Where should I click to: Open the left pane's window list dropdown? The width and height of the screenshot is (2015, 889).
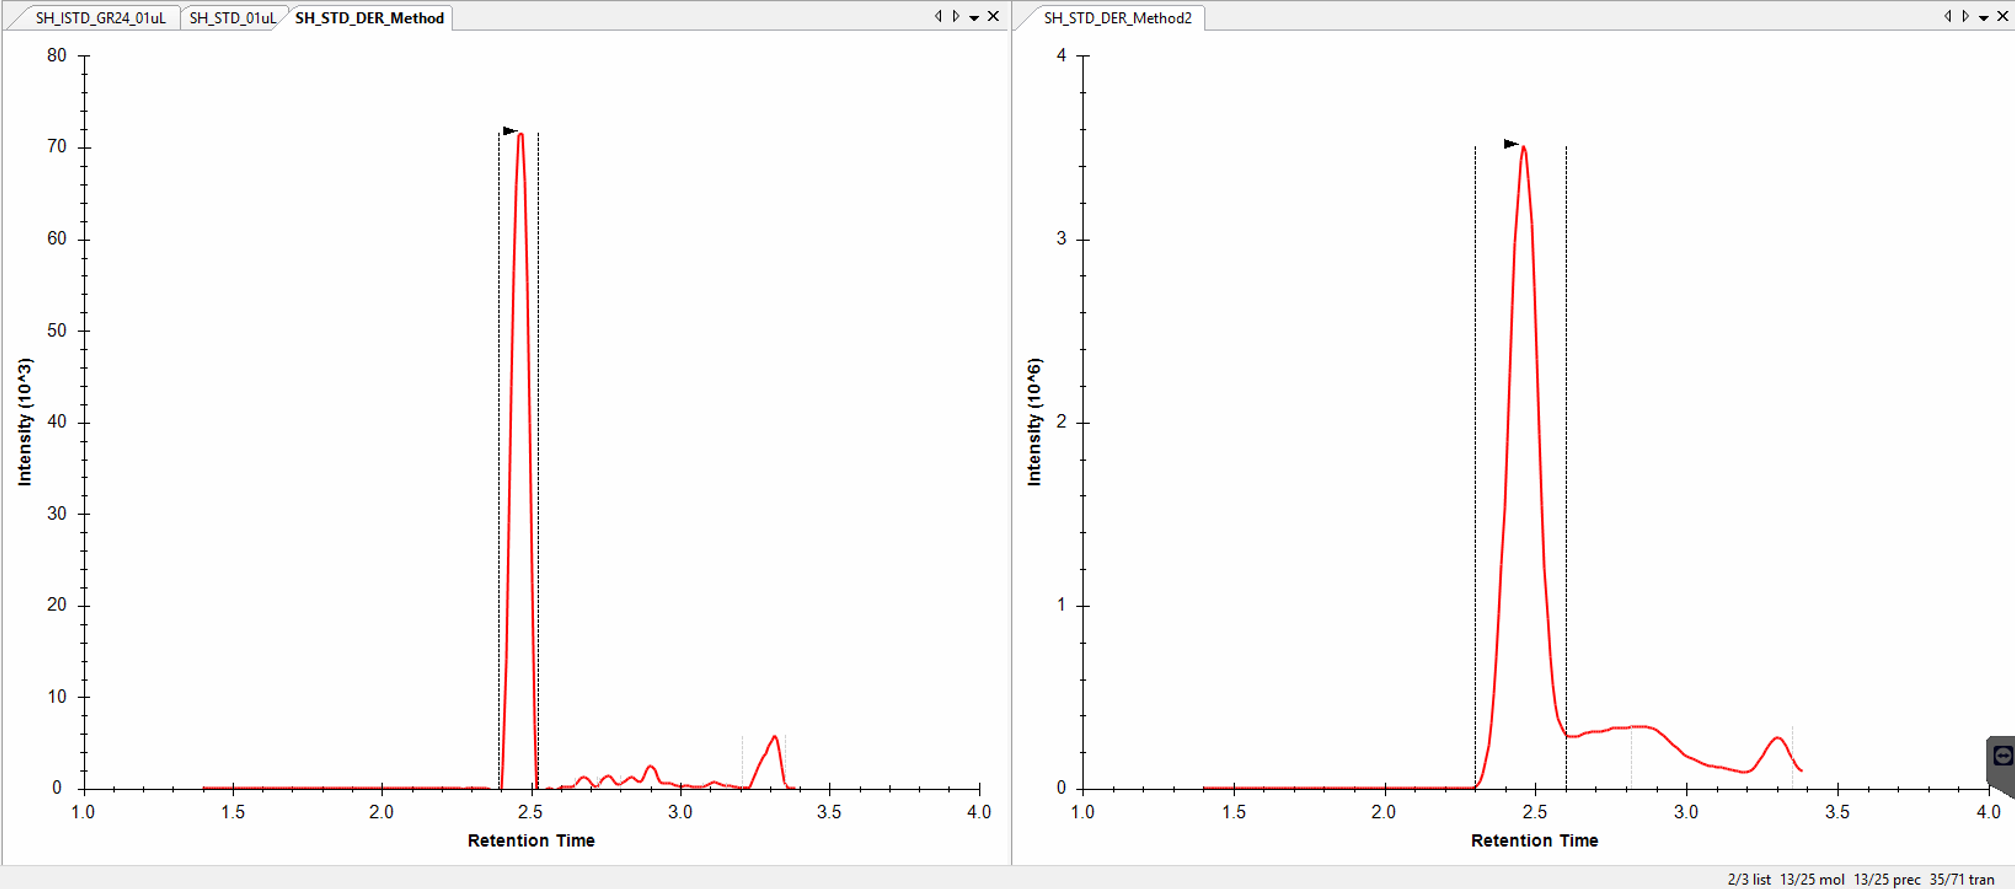(974, 17)
